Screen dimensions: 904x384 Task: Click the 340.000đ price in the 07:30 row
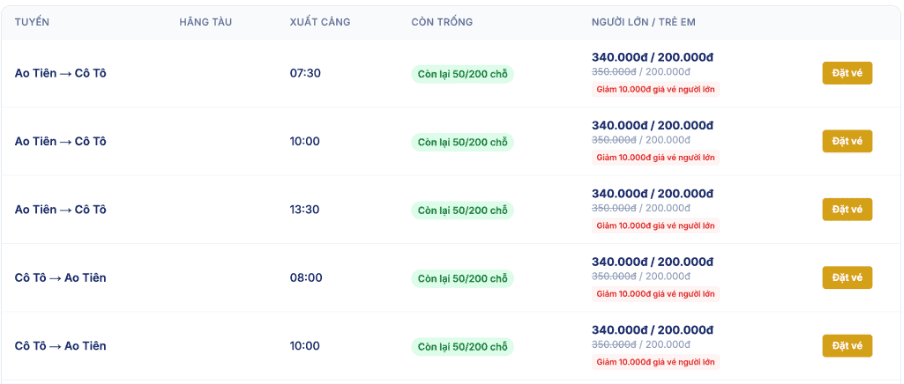coord(620,57)
